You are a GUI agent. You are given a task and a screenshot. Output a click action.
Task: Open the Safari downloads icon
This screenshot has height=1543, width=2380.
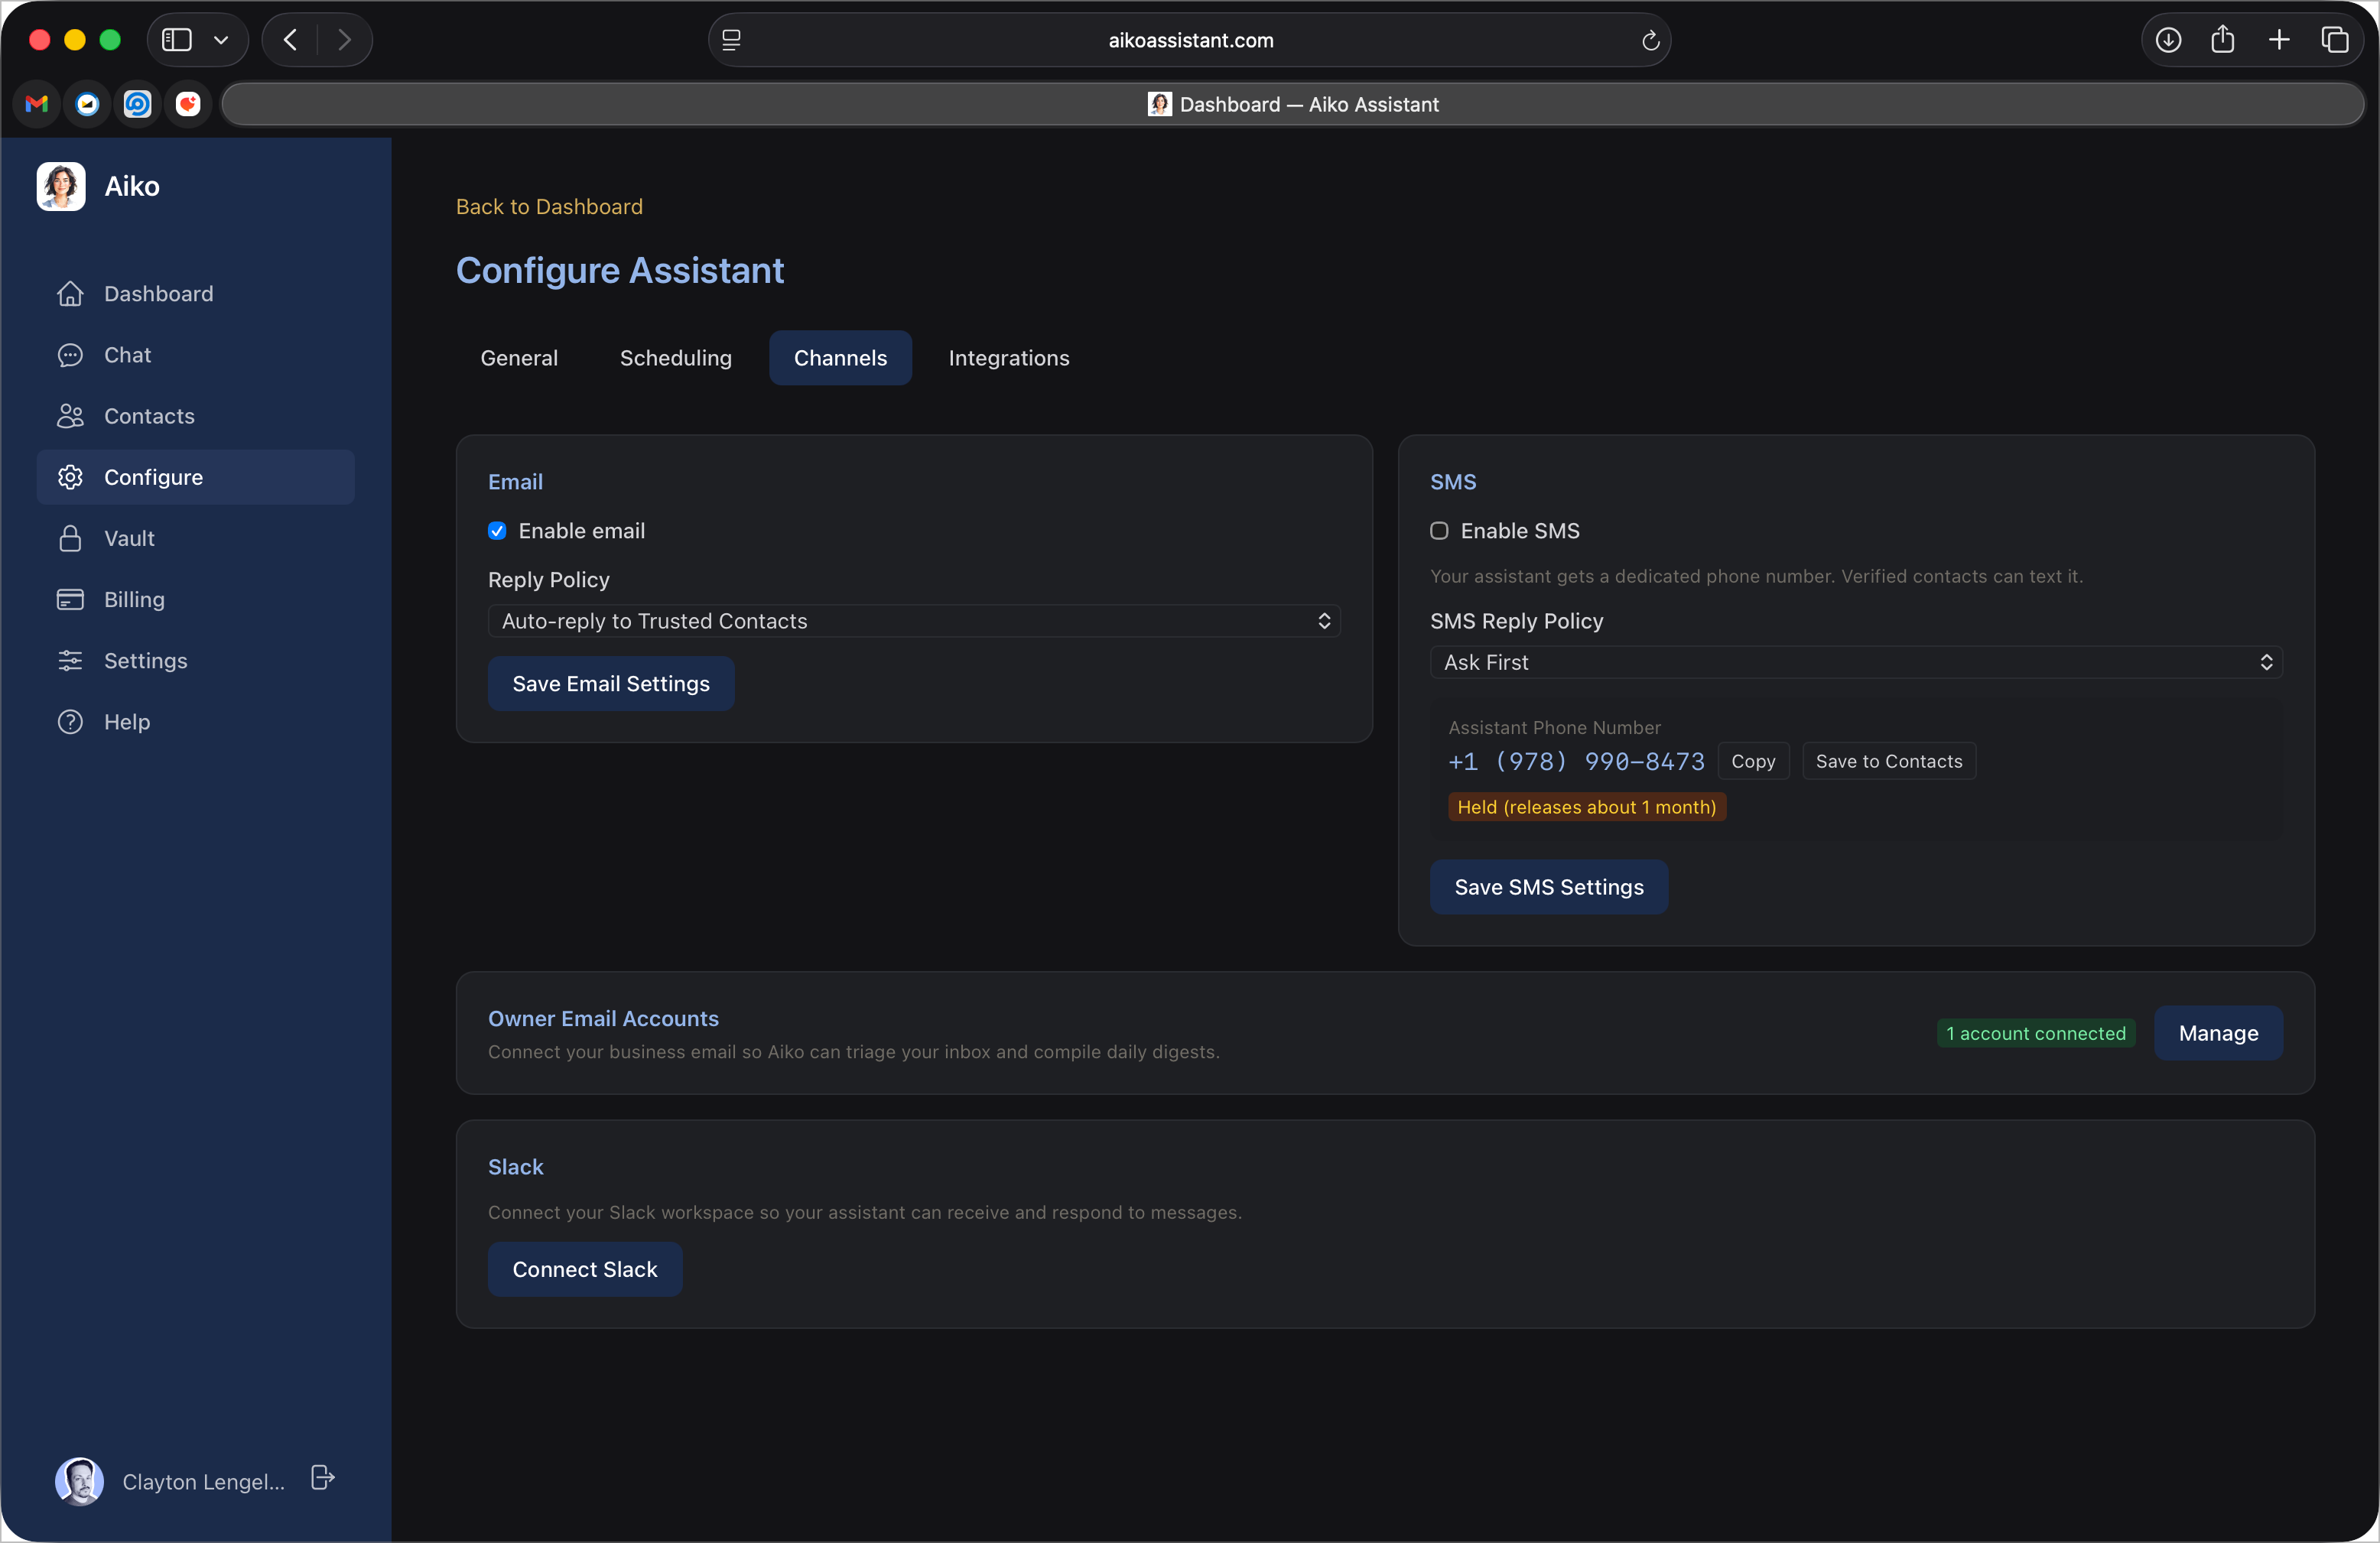[2168, 40]
